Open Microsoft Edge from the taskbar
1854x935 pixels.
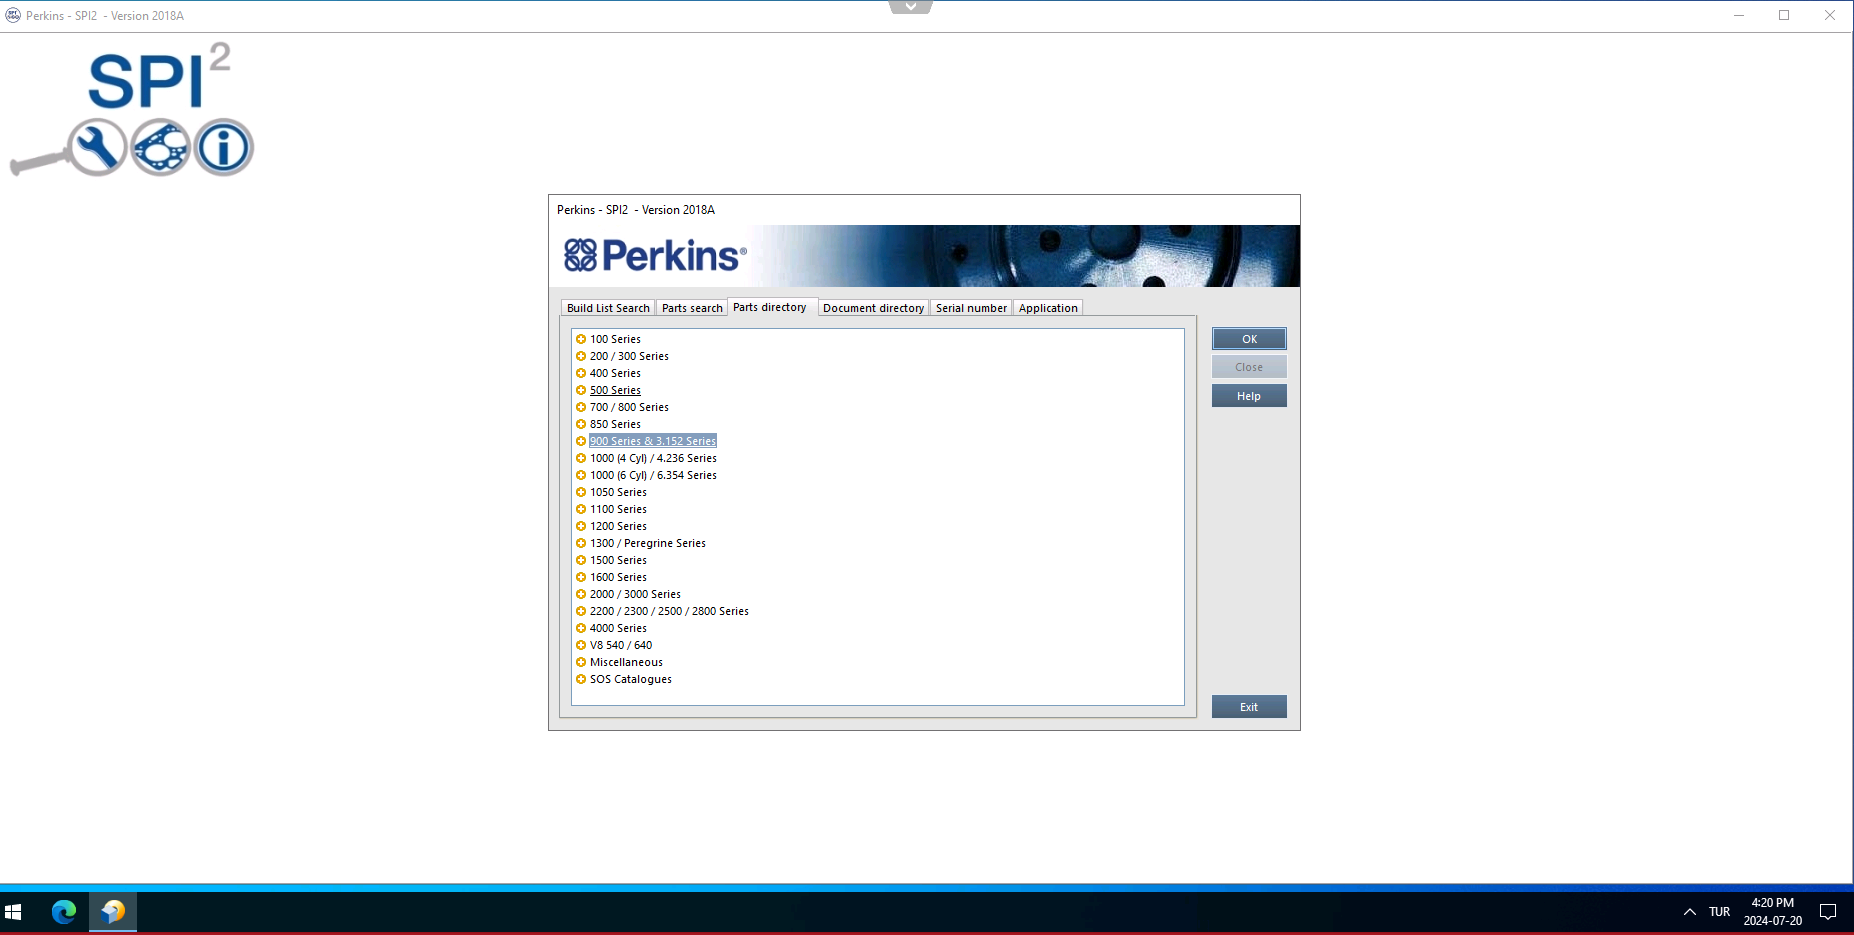[64, 912]
